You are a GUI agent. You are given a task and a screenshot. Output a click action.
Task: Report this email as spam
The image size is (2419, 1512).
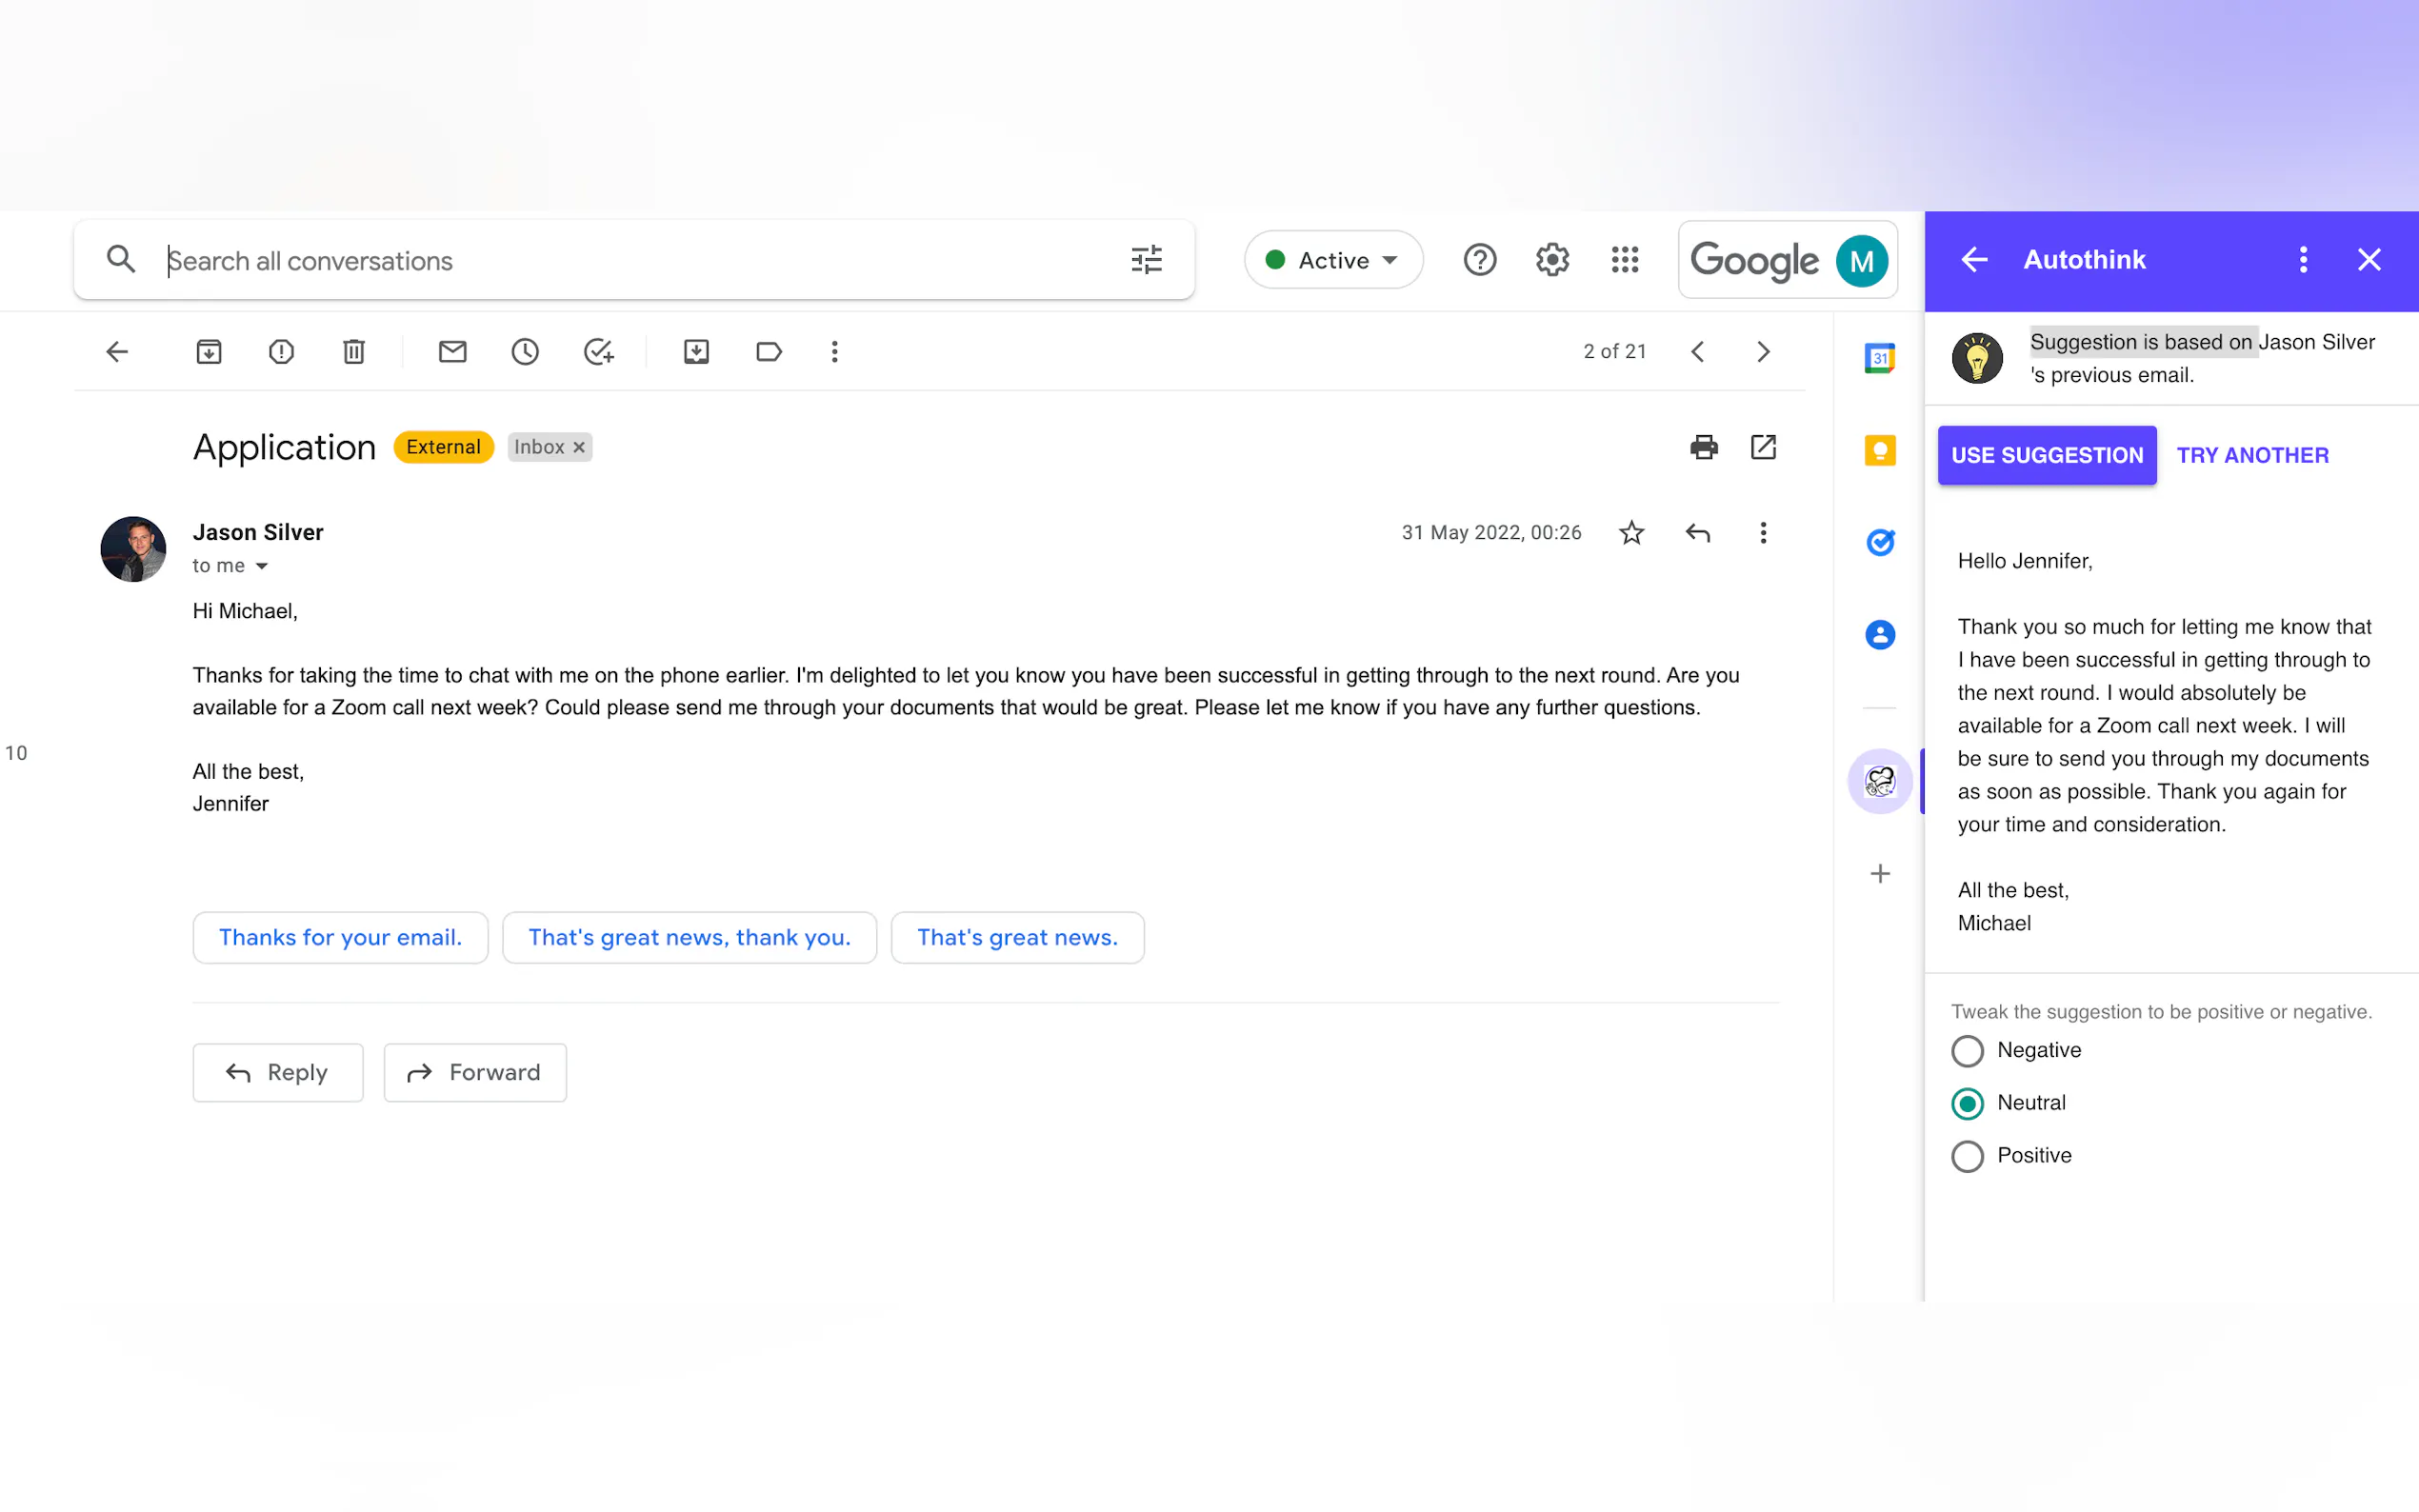click(281, 351)
